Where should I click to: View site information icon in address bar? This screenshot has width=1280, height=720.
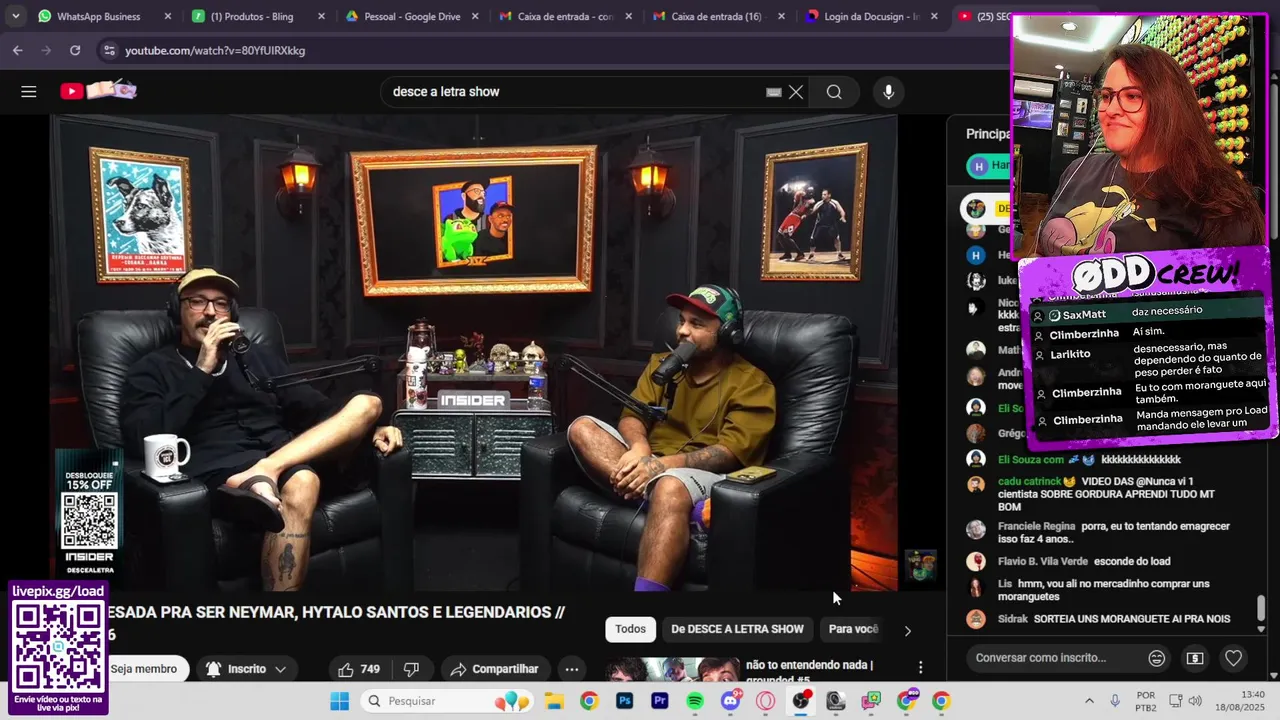click(108, 50)
